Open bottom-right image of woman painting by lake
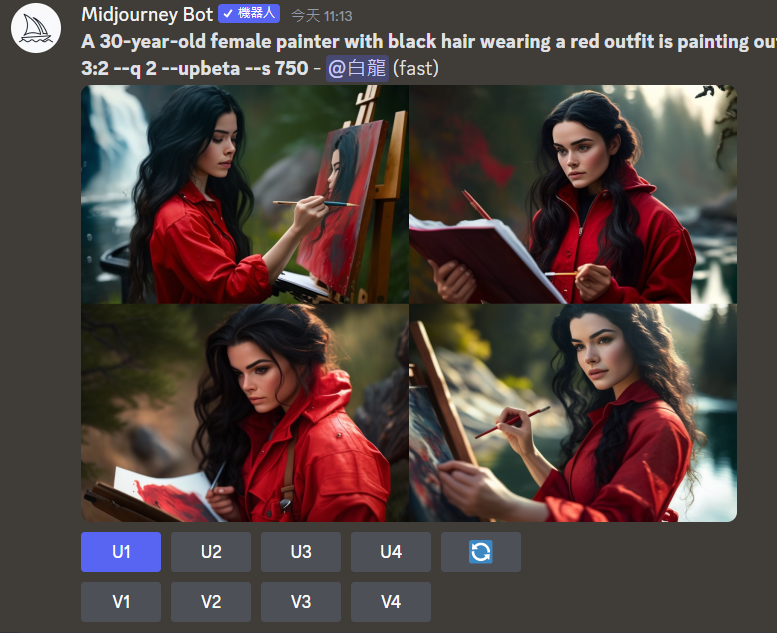The image size is (777, 633). click(573, 413)
